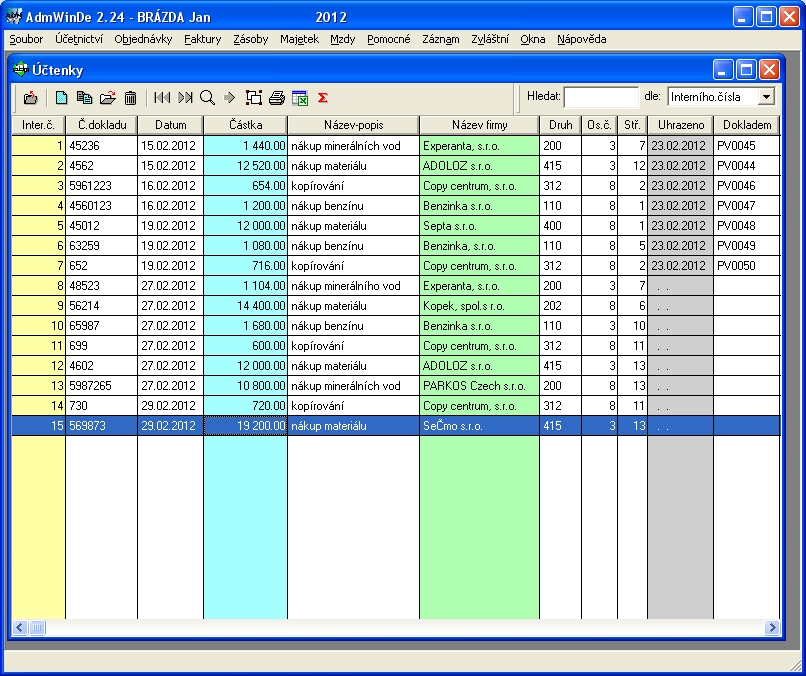806x676 pixels.
Task: Open the 'dle' Interního.čísla dropdown
Action: (766, 97)
